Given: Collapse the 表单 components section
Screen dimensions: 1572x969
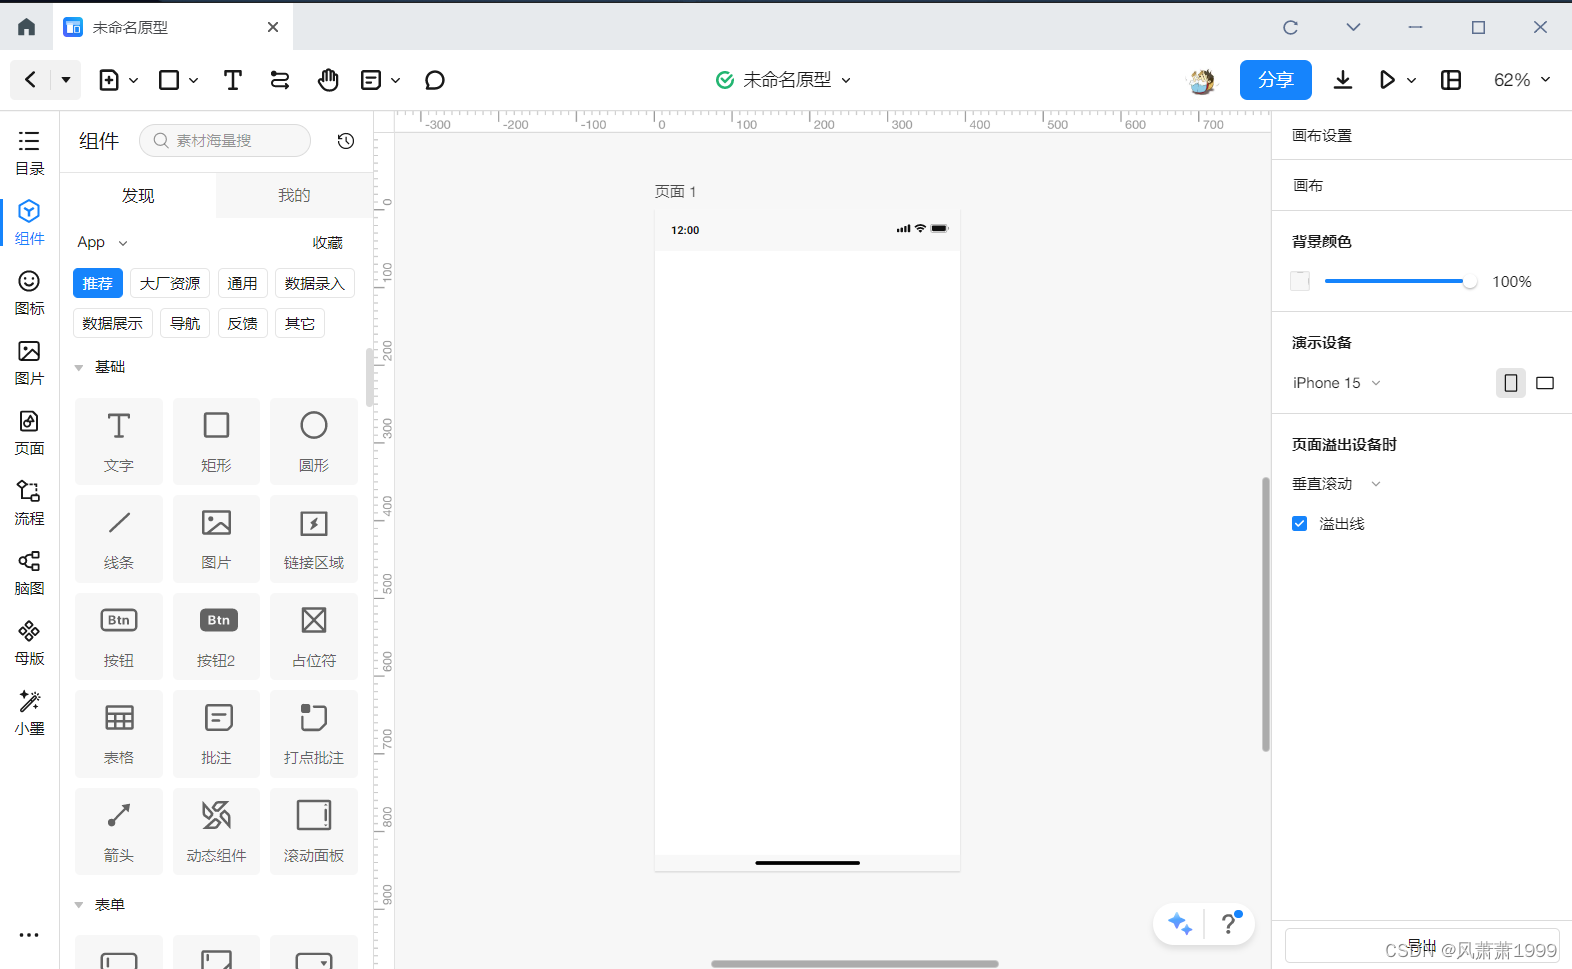Looking at the screenshot, I should click(x=79, y=905).
